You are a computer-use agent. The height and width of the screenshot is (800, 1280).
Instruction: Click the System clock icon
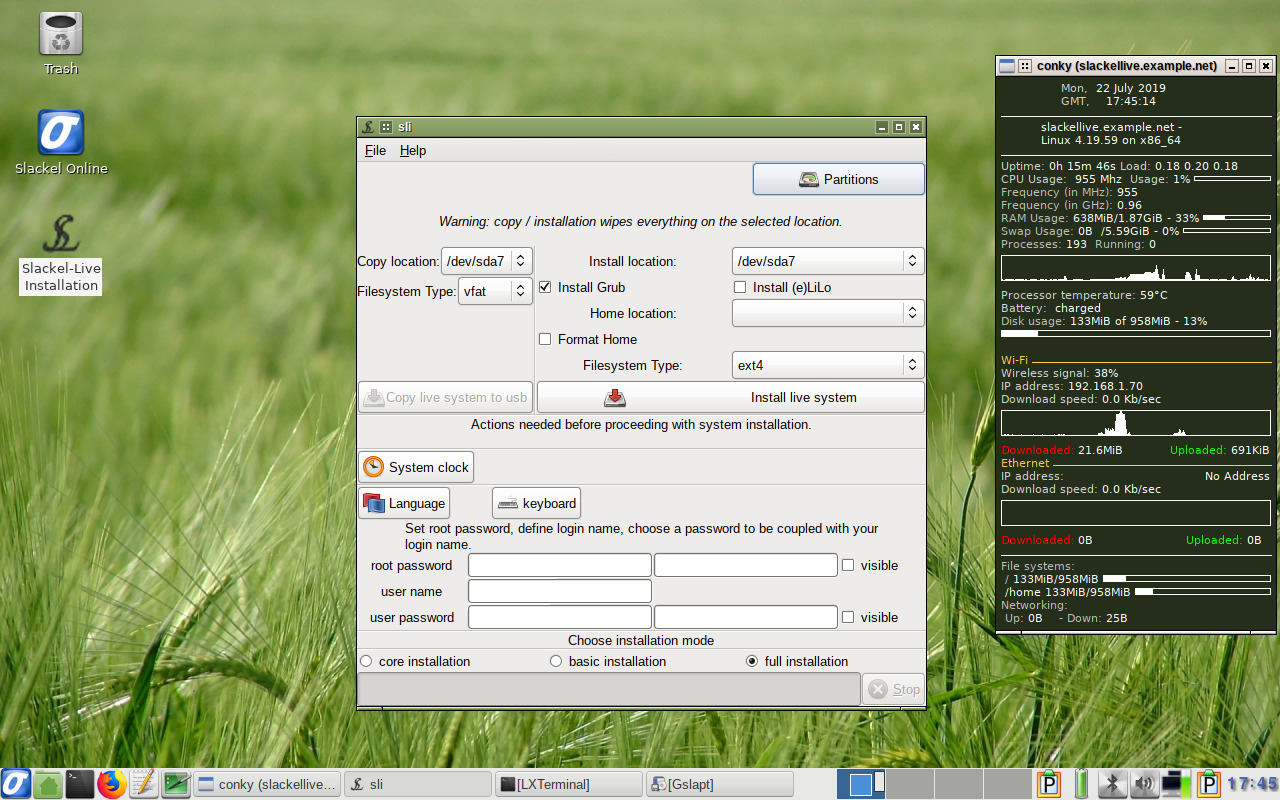(x=415, y=466)
